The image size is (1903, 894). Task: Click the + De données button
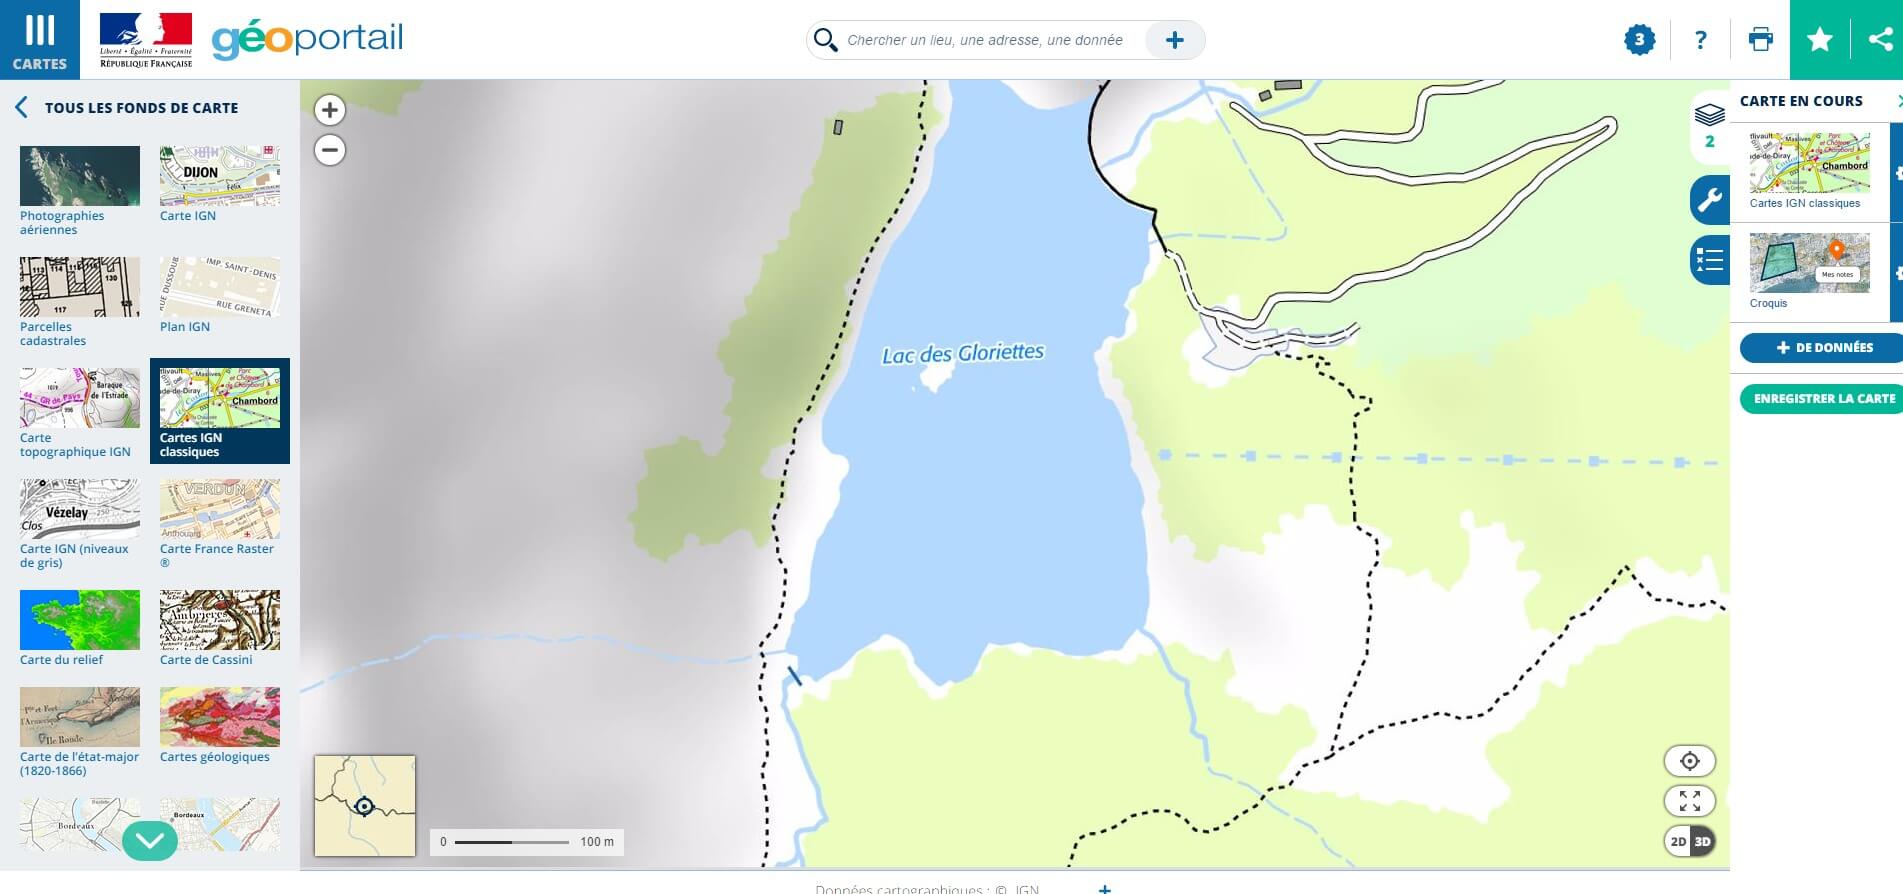pos(1822,347)
